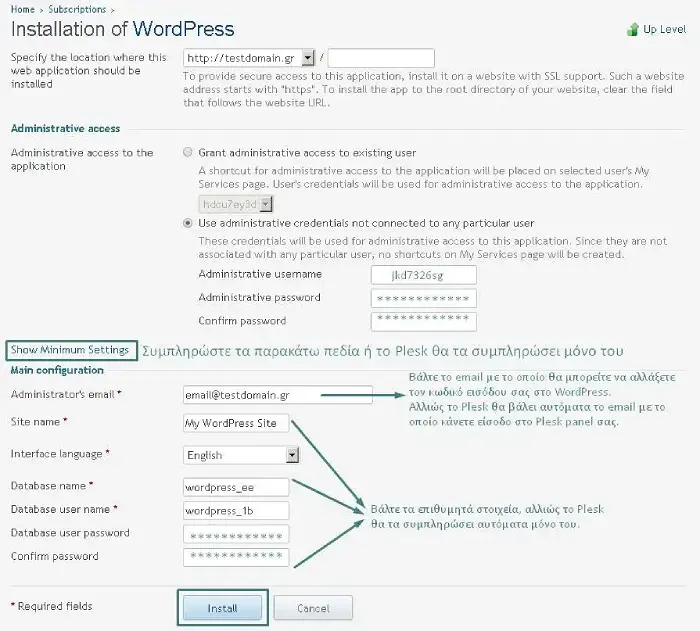Click the Interface language label

point(57,454)
